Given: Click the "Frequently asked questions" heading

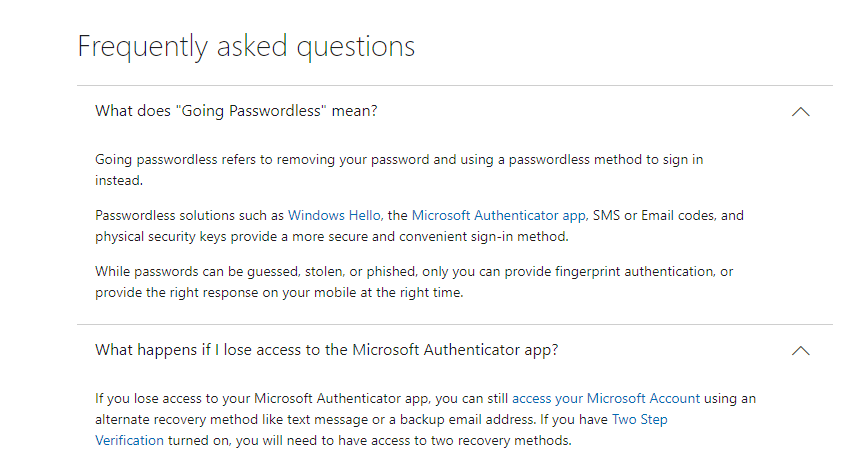Looking at the screenshot, I should (x=246, y=47).
